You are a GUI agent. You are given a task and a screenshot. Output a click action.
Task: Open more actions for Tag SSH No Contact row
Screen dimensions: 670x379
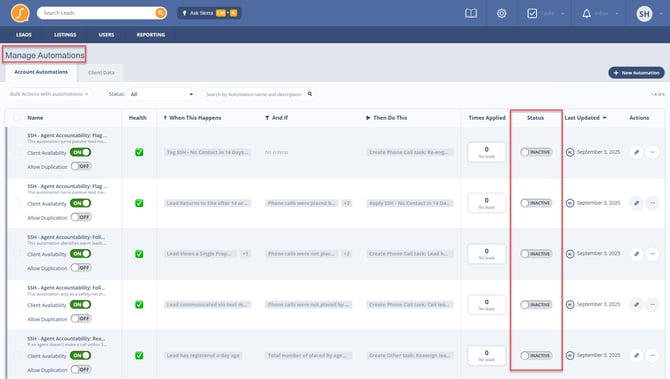652,152
